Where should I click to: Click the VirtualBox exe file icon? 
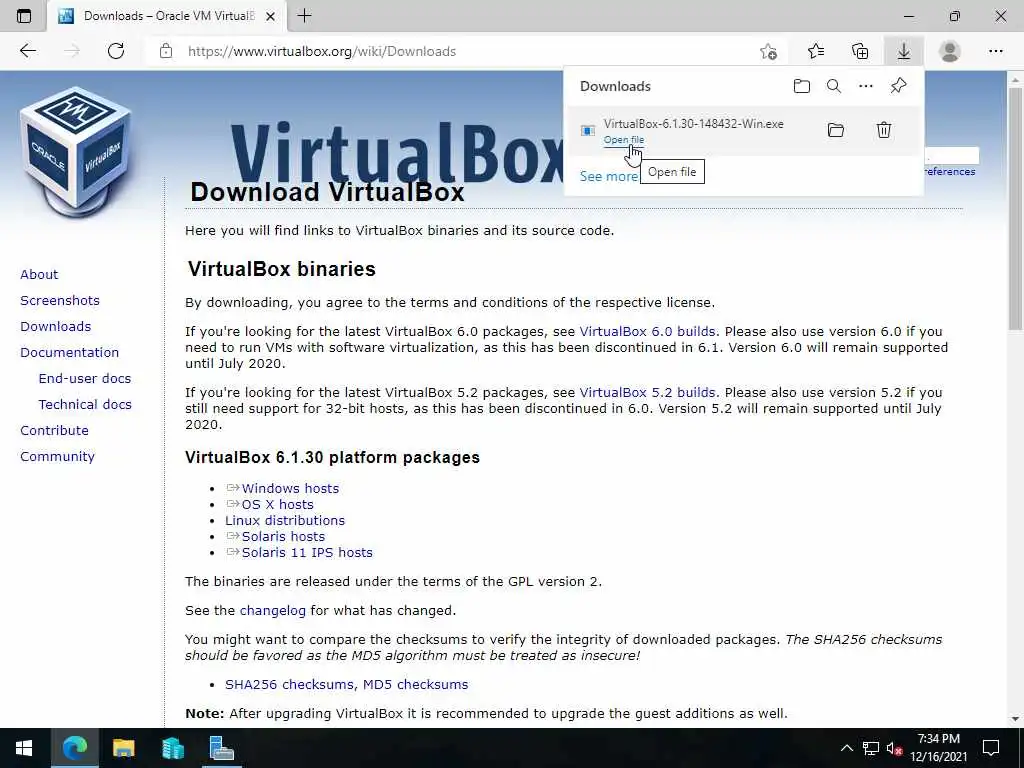588,131
